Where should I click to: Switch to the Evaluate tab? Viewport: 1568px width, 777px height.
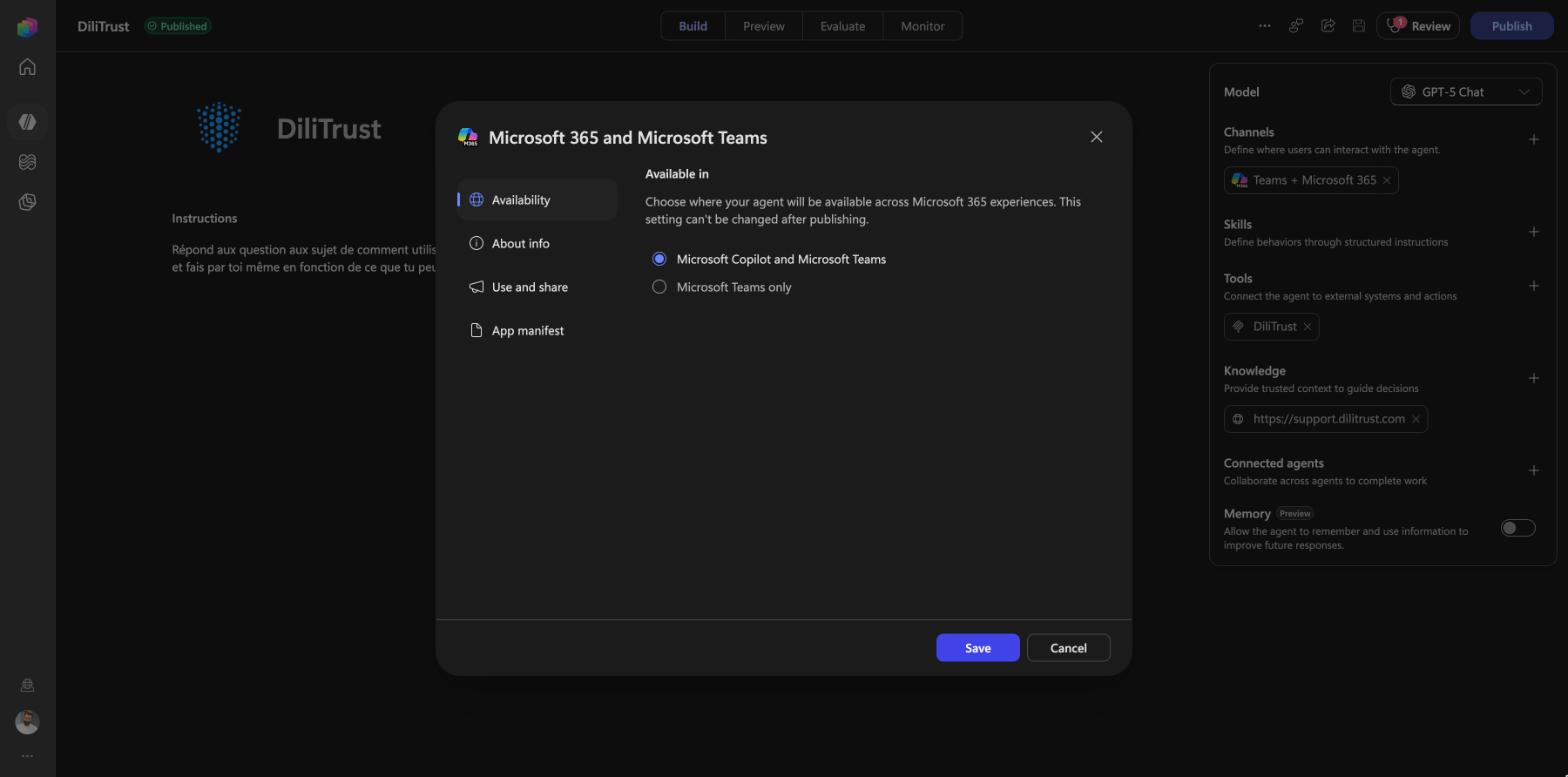[x=843, y=26]
